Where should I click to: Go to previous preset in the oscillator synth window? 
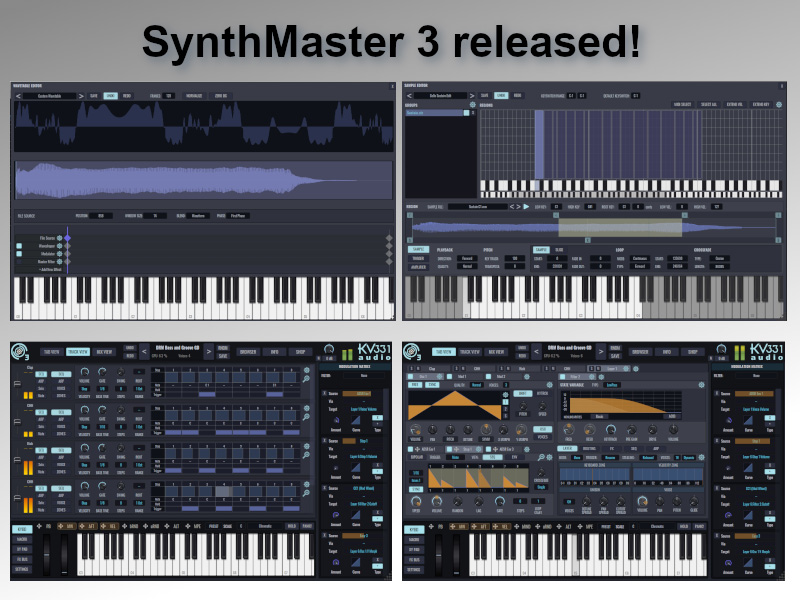pos(536,352)
